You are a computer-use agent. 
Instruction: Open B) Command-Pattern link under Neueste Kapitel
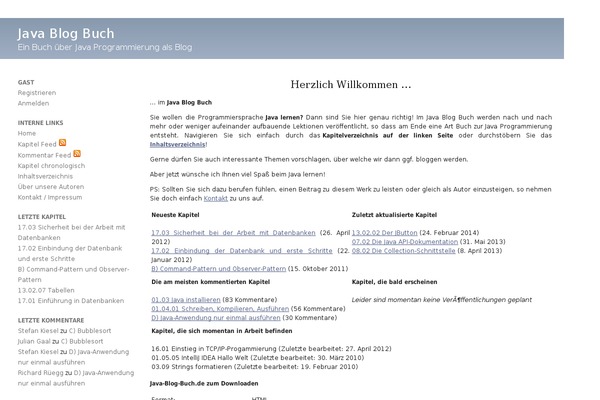pos(218,269)
